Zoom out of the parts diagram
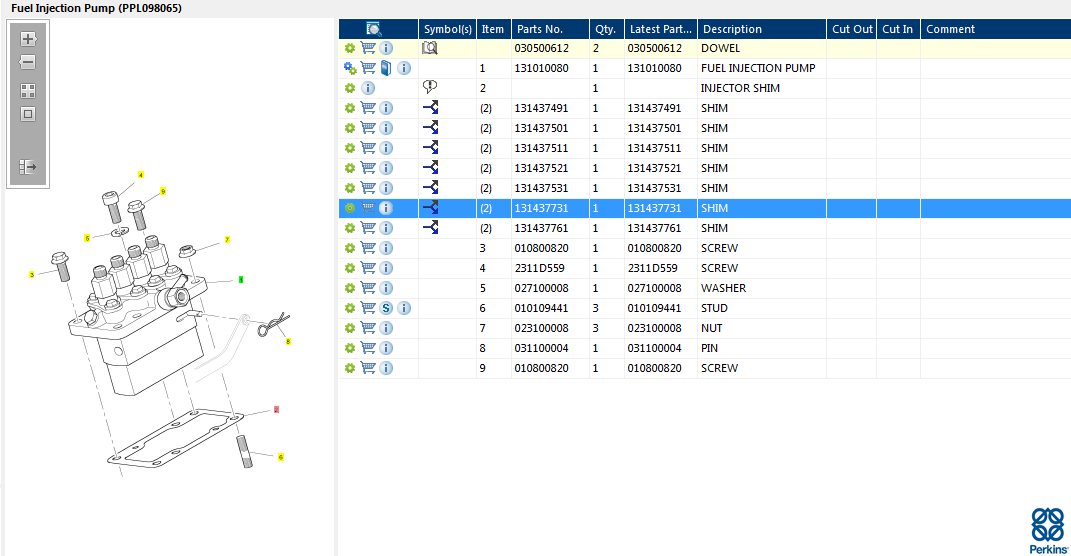1071x556 pixels. pos(28,62)
